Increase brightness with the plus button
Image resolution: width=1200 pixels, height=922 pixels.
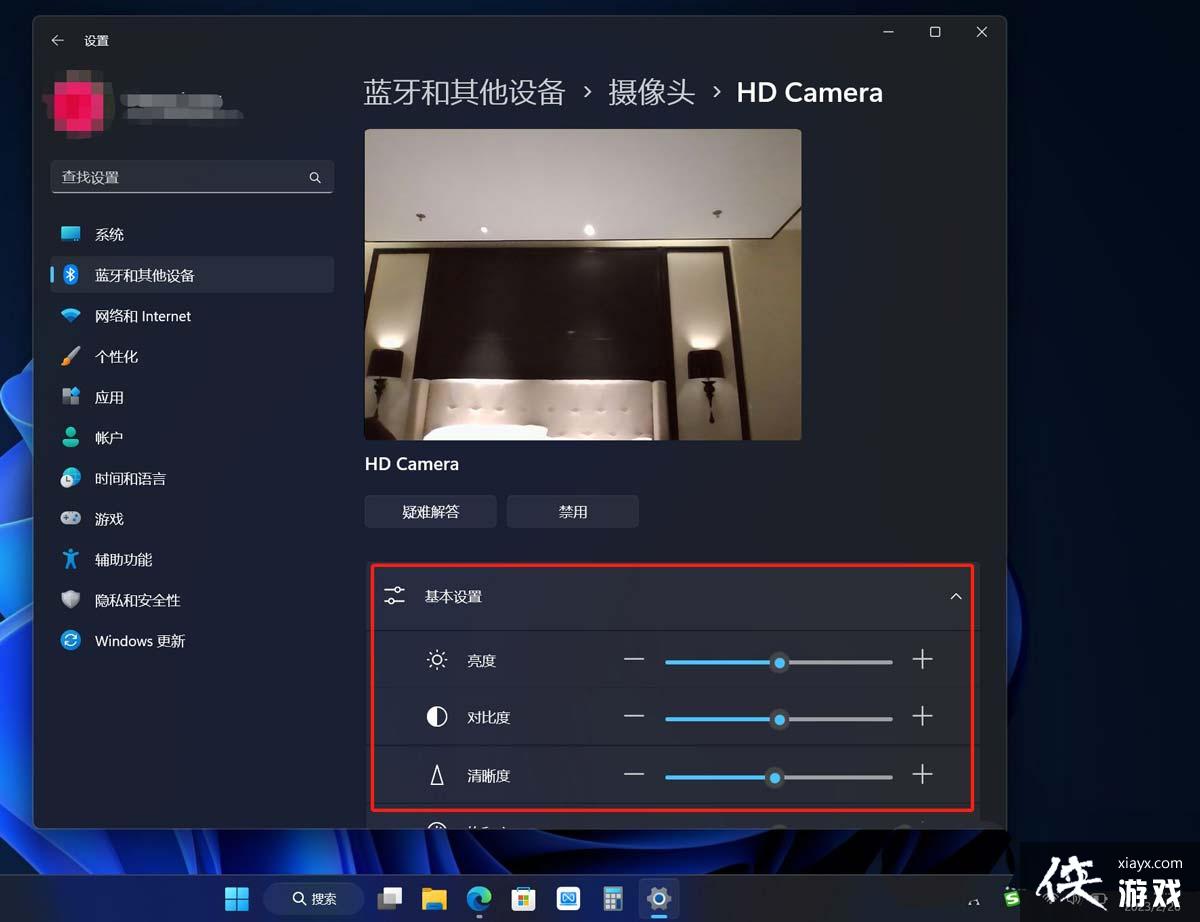point(922,660)
